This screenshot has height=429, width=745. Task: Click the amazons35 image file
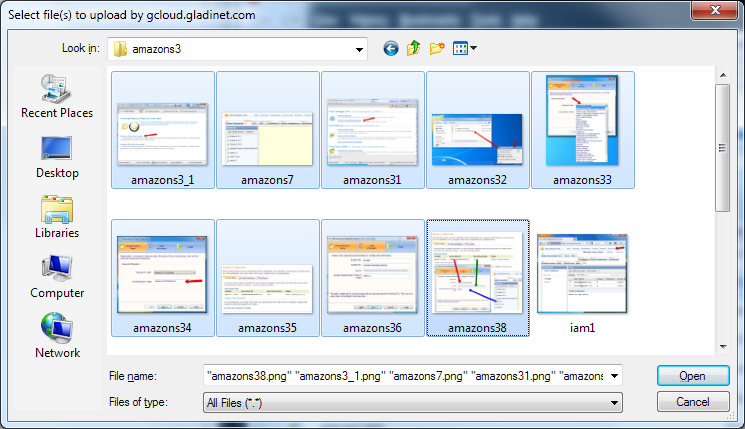267,278
